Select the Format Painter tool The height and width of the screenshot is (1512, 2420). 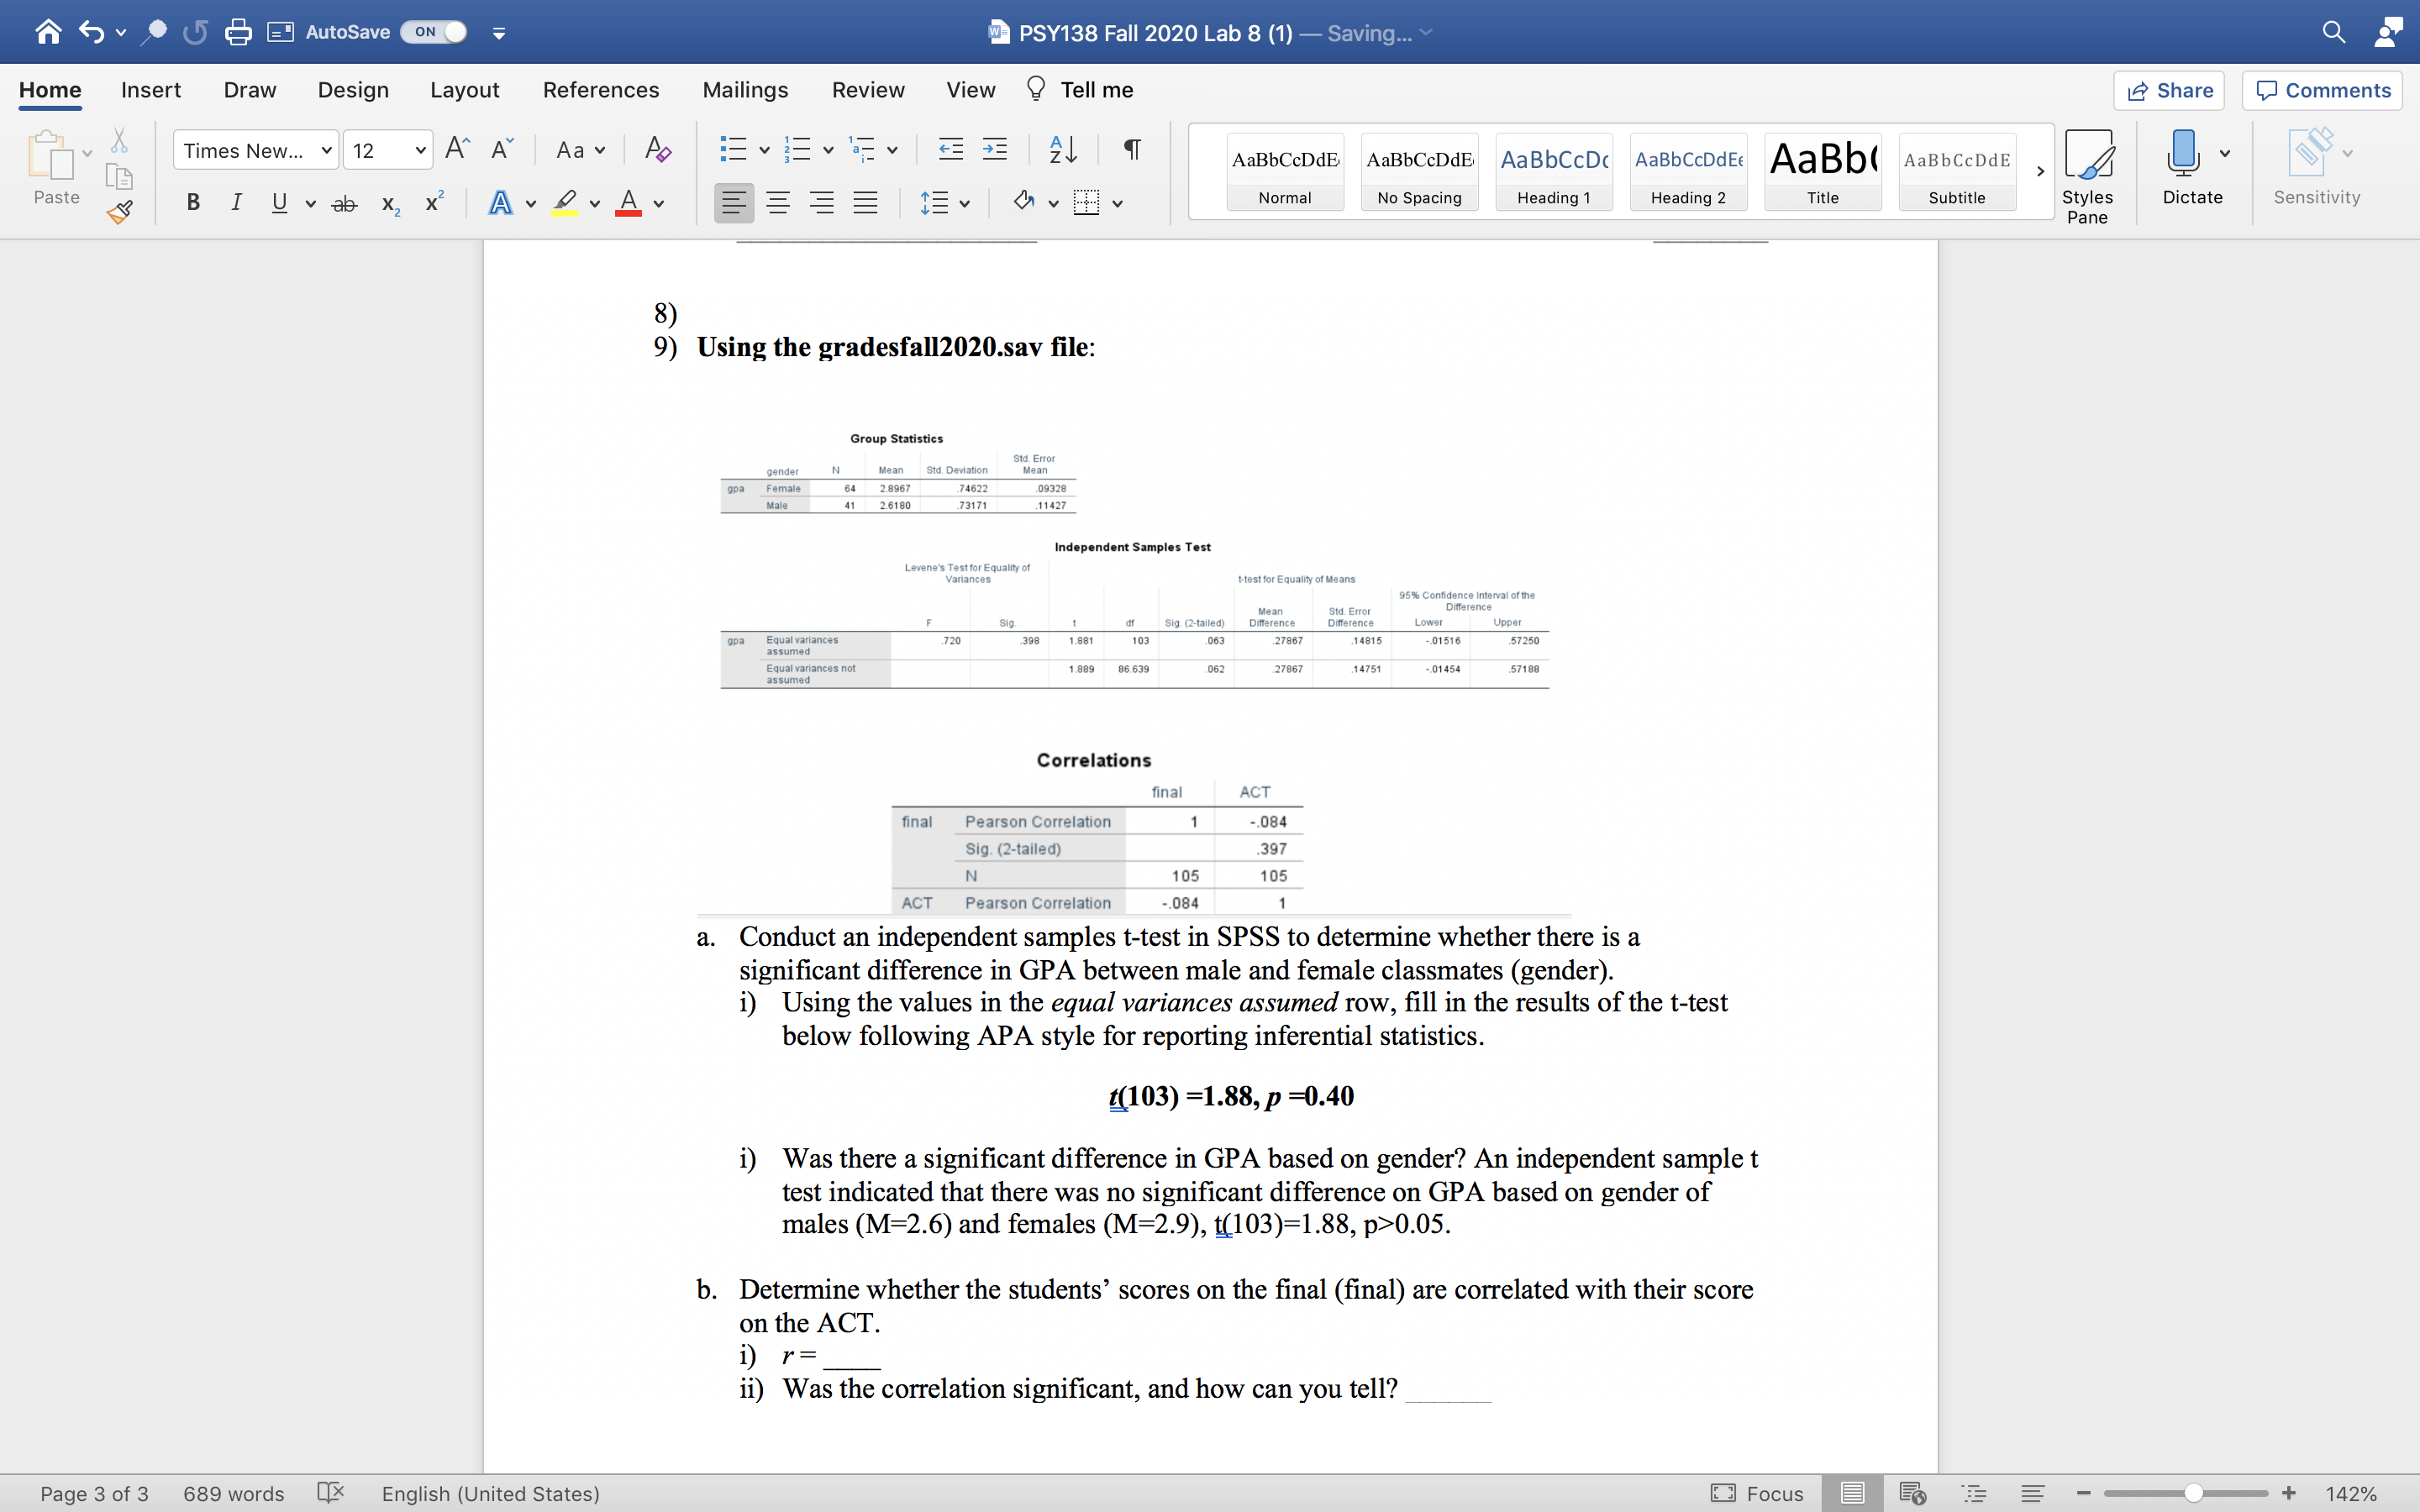[119, 211]
